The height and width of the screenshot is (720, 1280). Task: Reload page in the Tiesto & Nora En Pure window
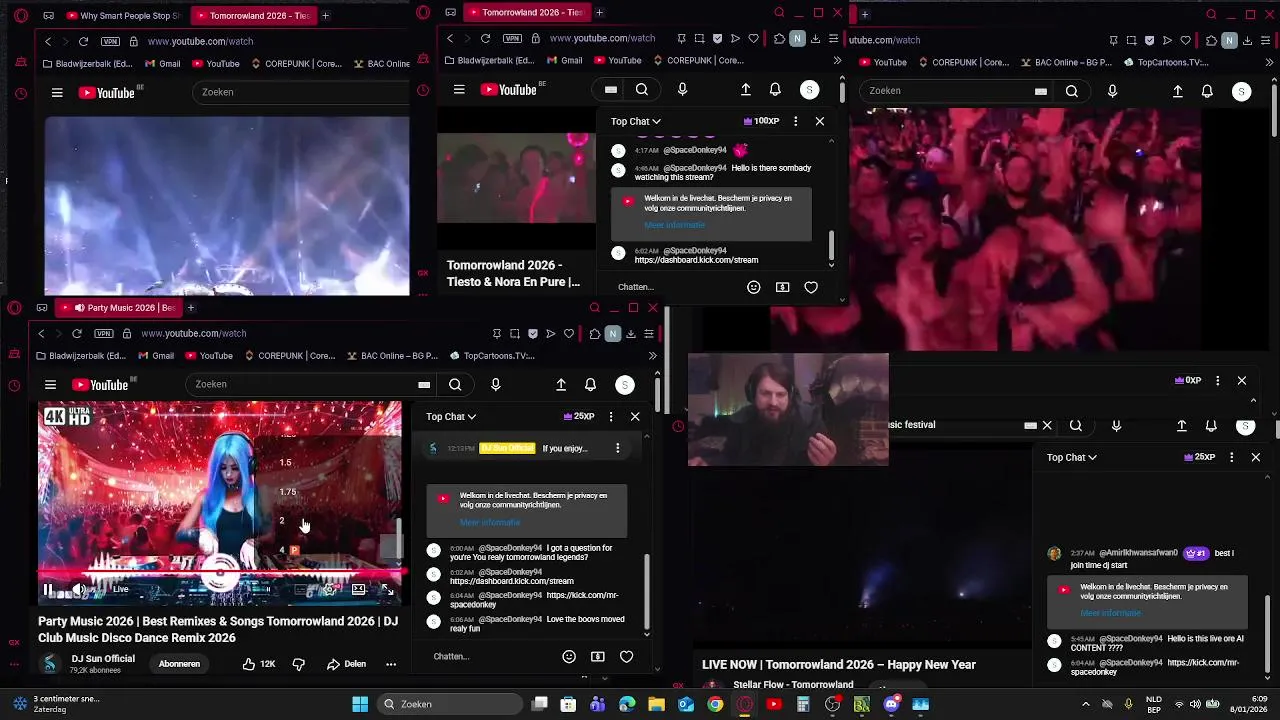[485, 39]
